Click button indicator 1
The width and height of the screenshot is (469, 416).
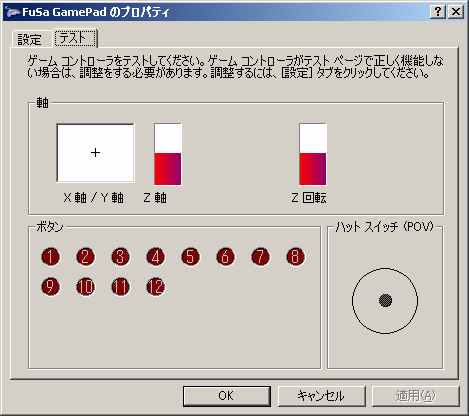point(51,257)
